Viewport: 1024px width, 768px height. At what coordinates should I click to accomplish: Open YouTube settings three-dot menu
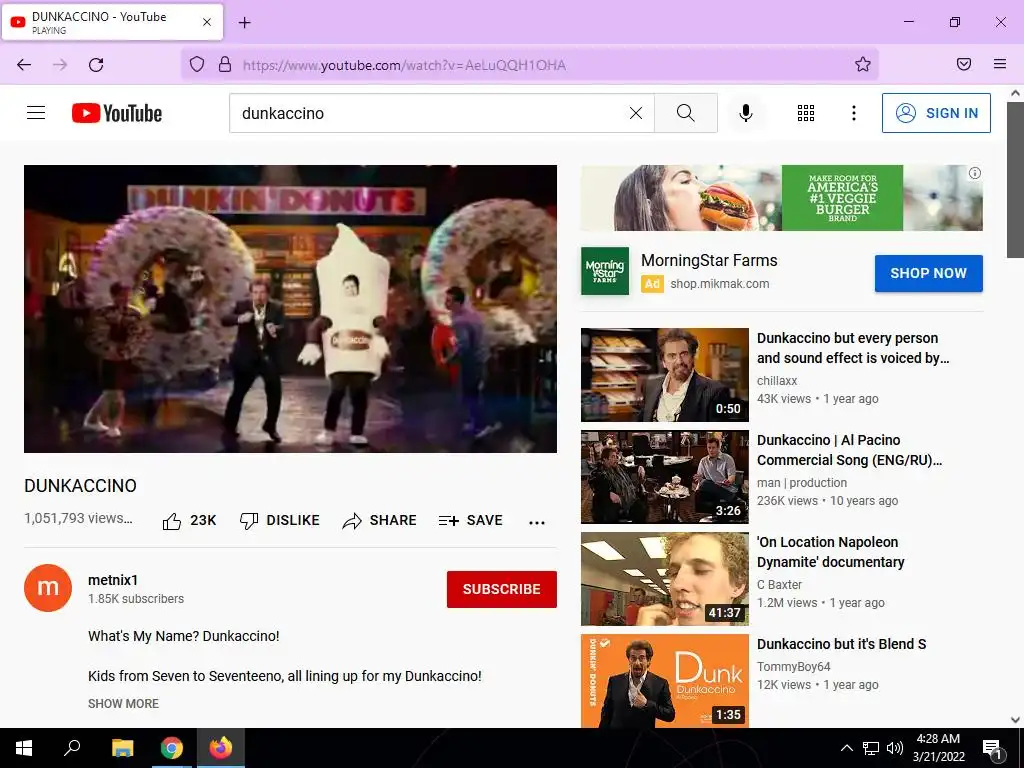click(x=854, y=113)
